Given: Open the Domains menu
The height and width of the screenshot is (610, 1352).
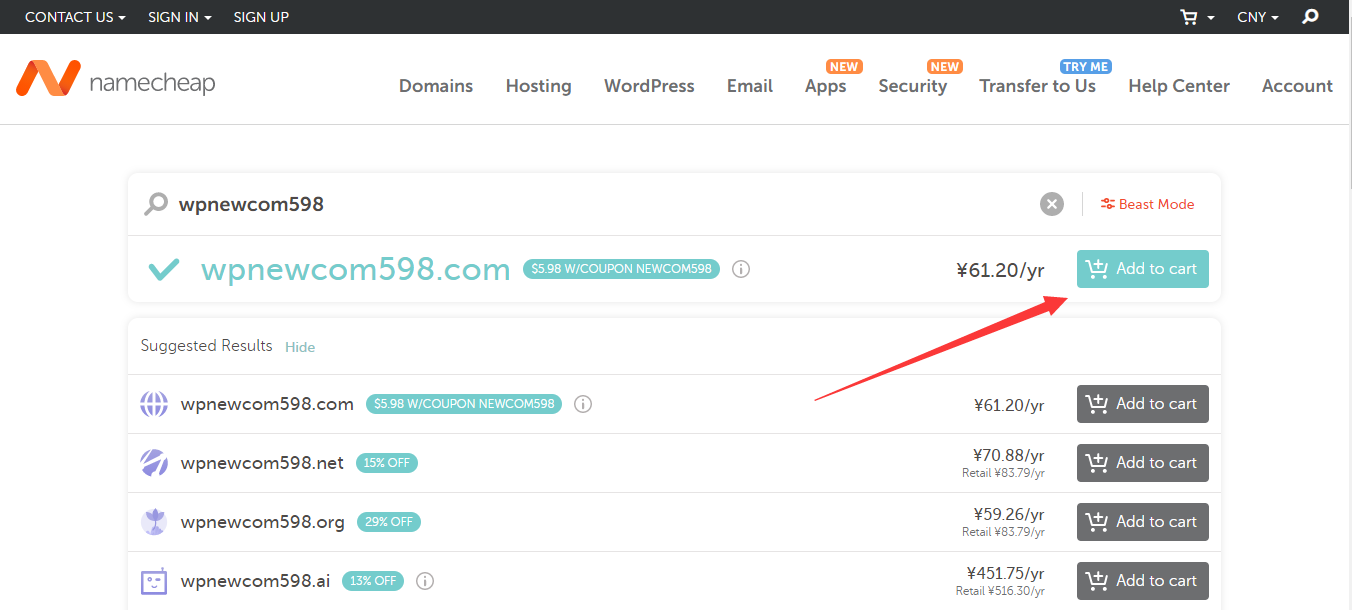Looking at the screenshot, I should point(435,86).
